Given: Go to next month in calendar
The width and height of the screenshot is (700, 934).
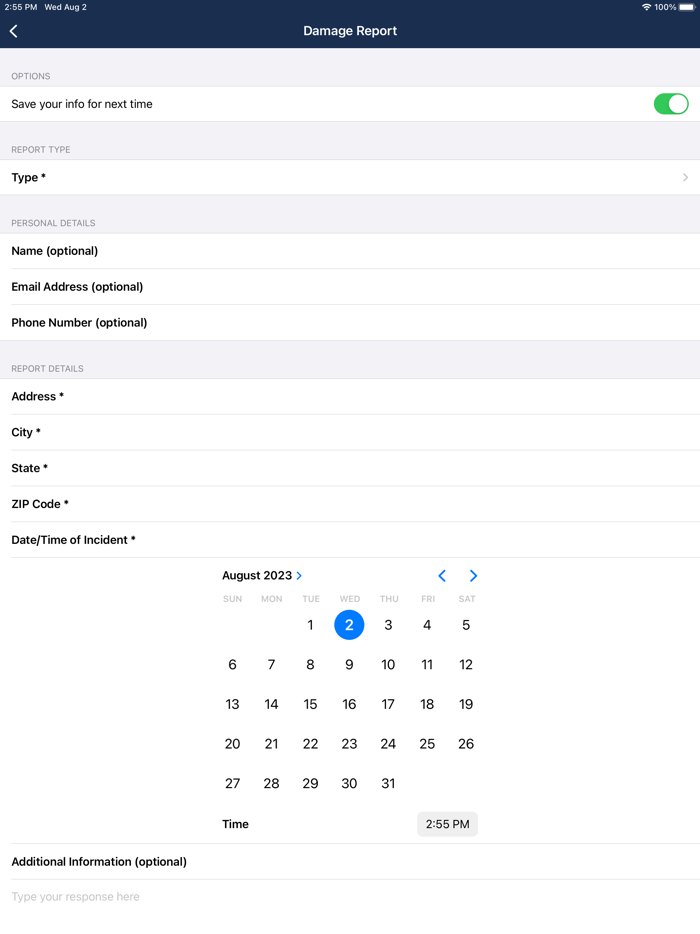Looking at the screenshot, I should pyautogui.click(x=473, y=575).
